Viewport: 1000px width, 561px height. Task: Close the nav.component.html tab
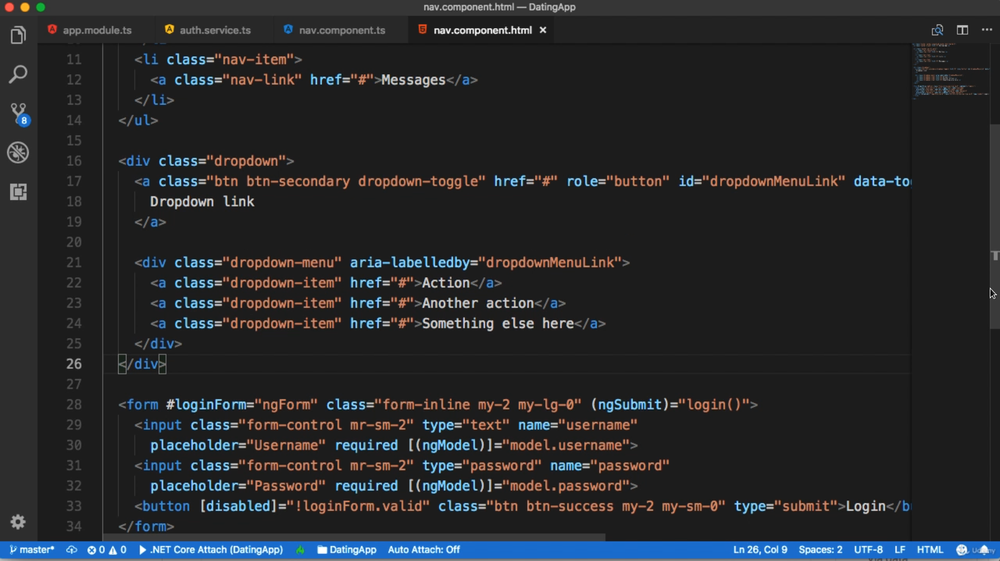click(x=543, y=30)
